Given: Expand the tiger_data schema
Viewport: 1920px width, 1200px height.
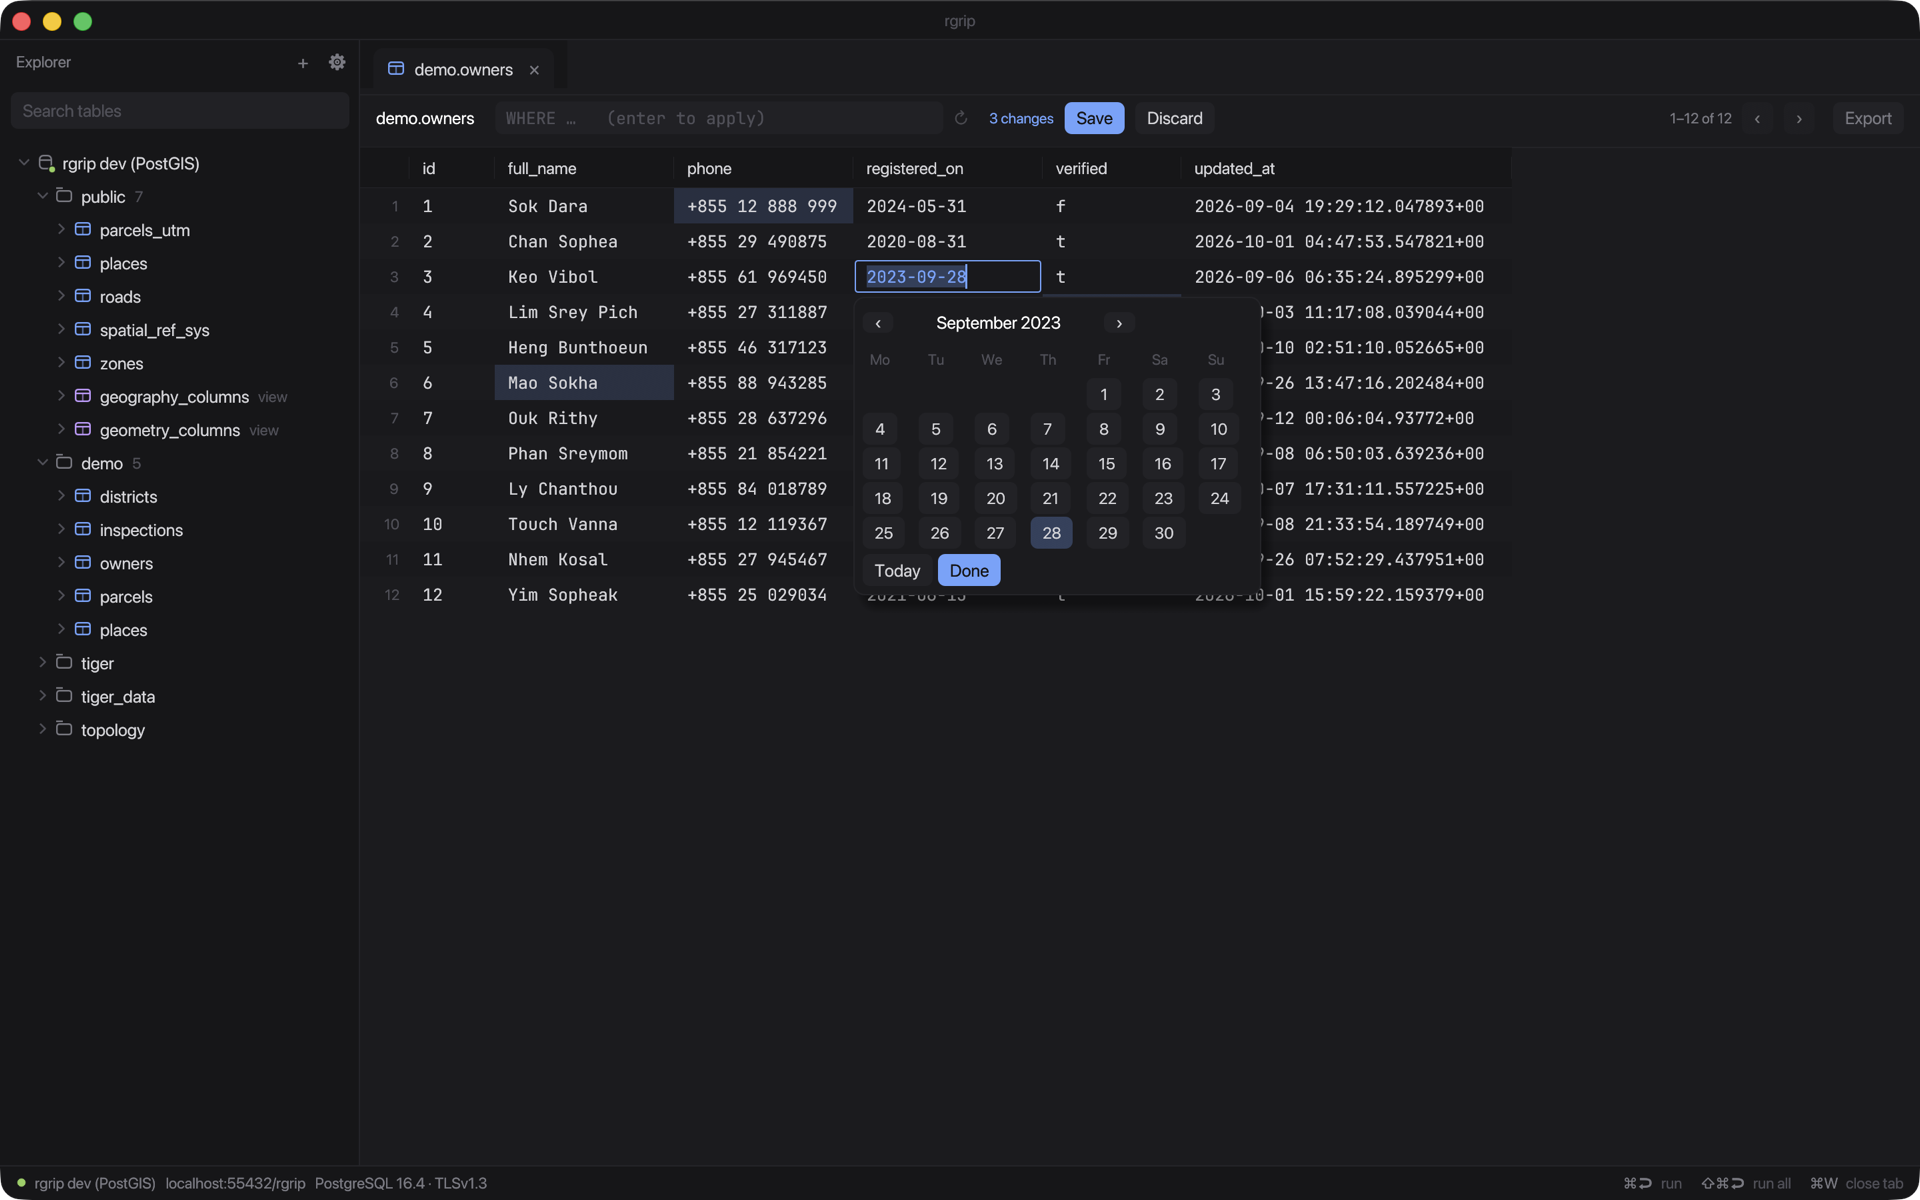Looking at the screenshot, I should pyautogui.click(x=42, y=695).
